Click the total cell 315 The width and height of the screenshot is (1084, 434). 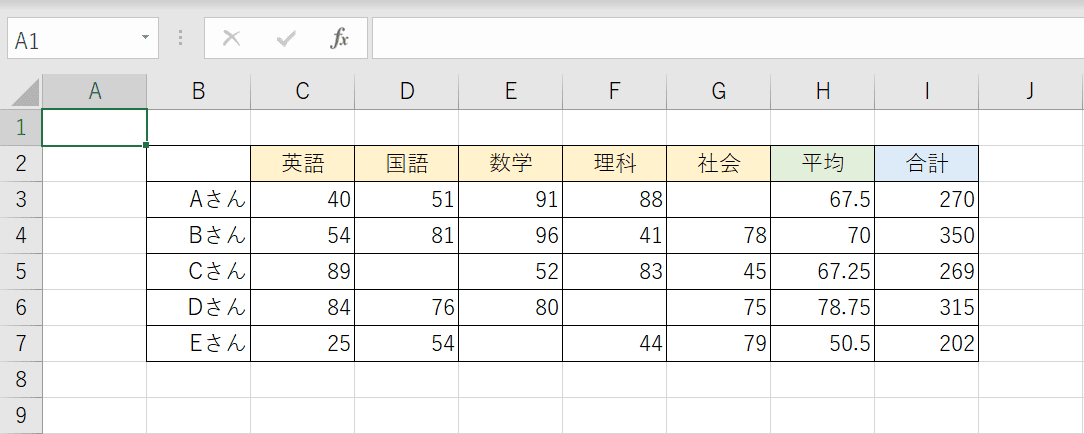pos(926,308)
